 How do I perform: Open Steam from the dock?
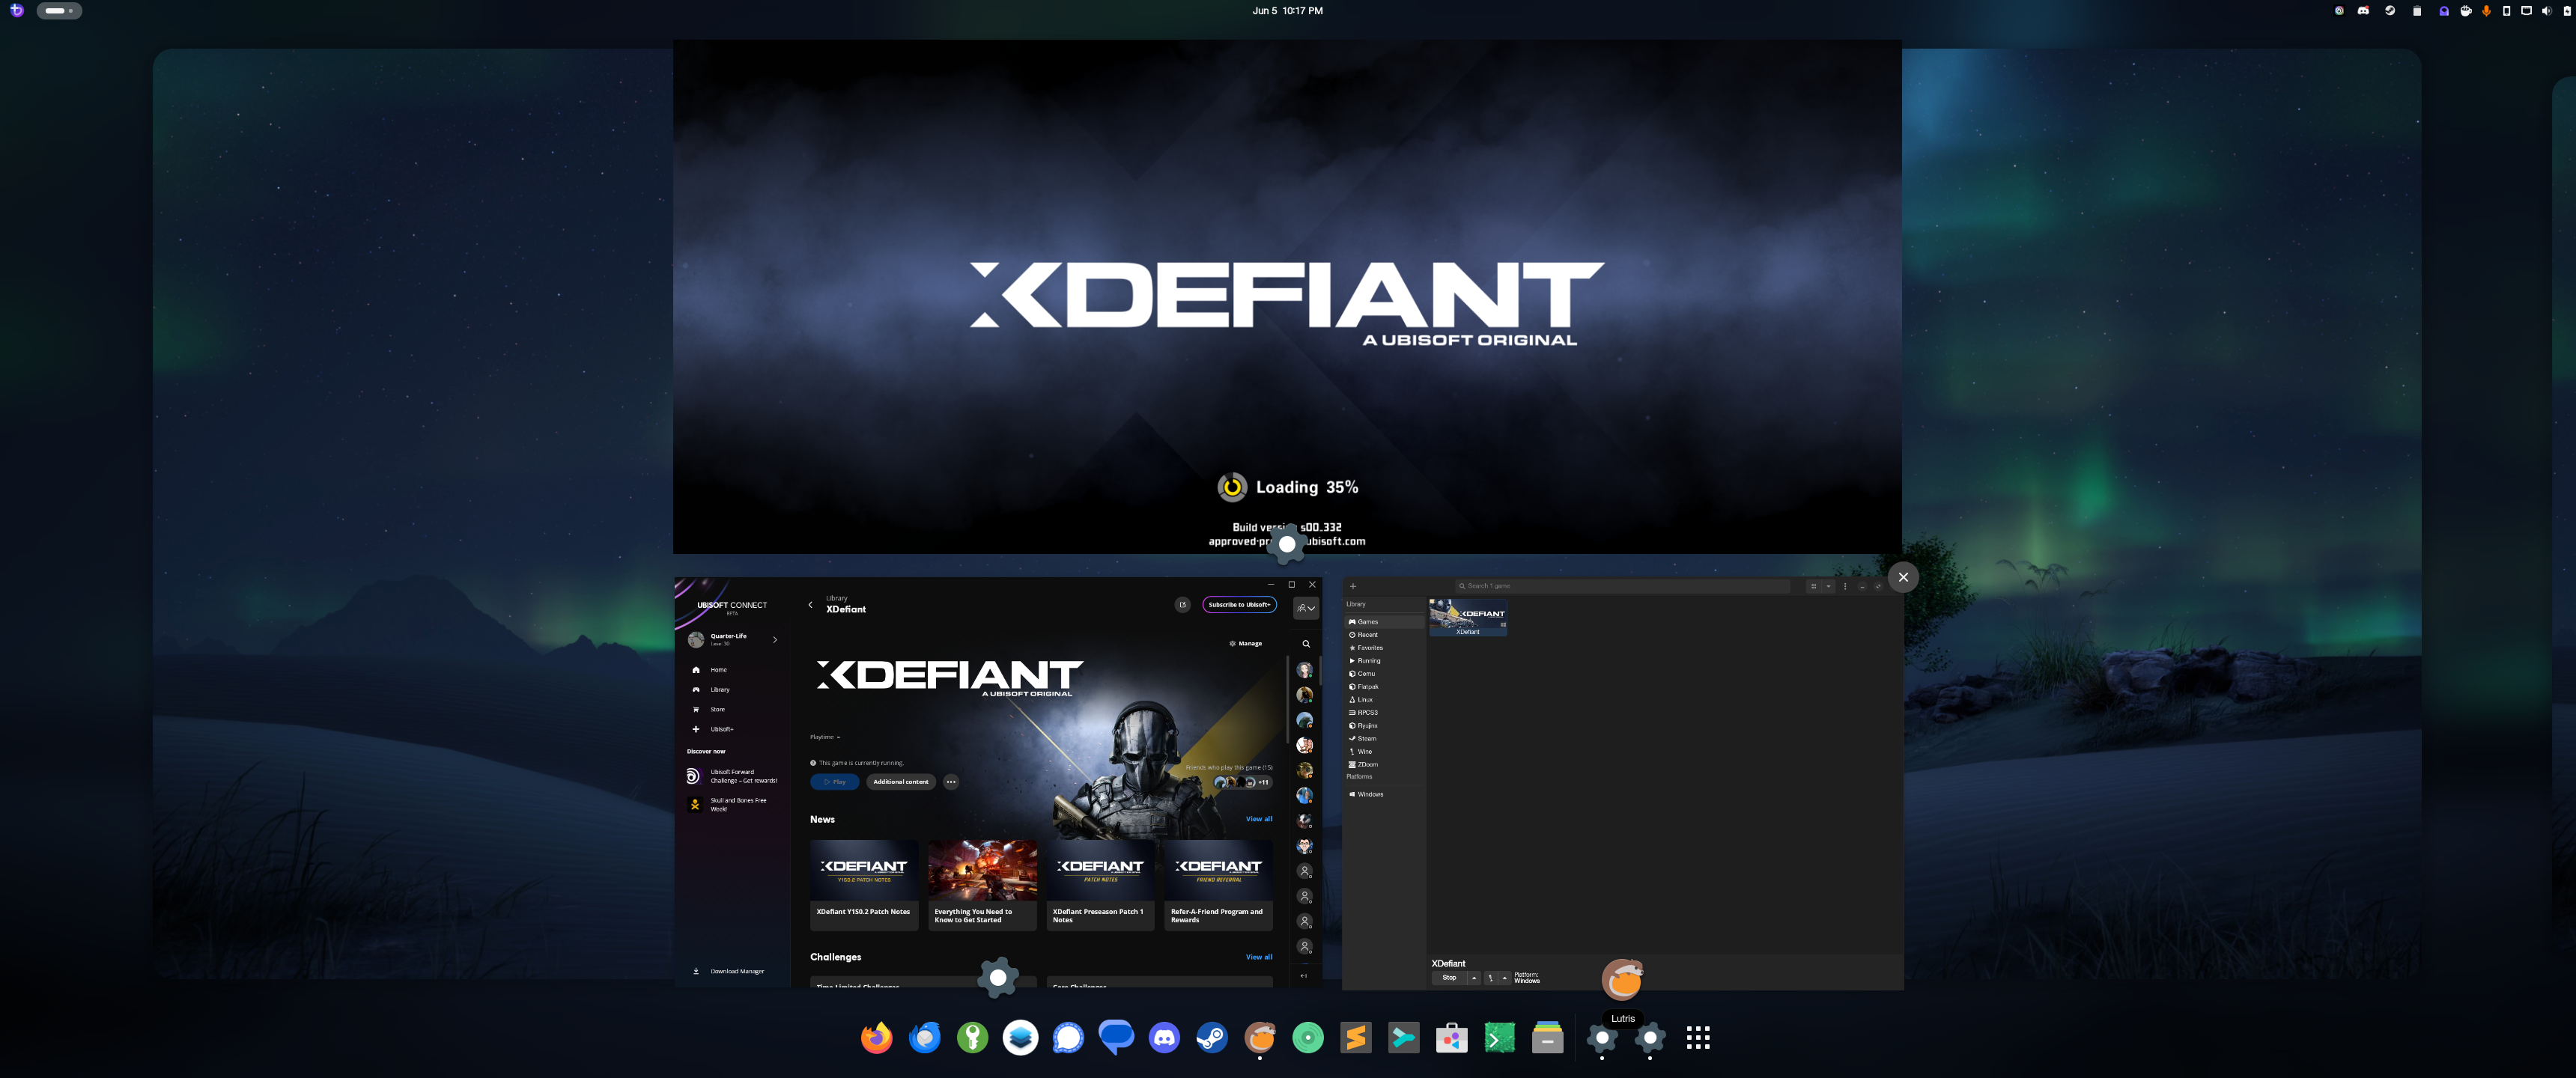click(1212, 1038)
